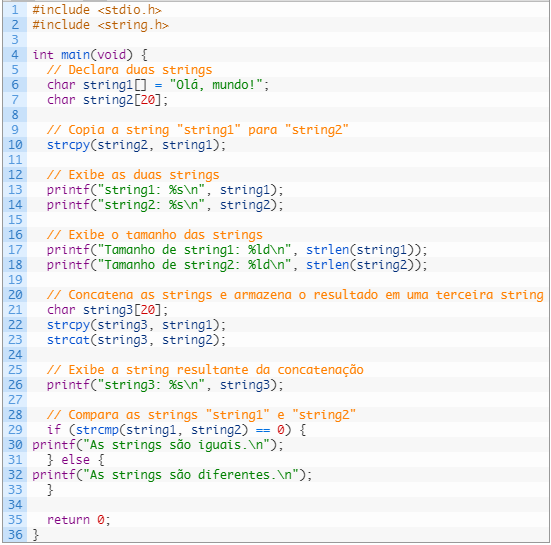Viewport: 551px width, 545px height.
Task: Click the comment 'Exibe as duas strings'
Action: [x=133, y=175]
